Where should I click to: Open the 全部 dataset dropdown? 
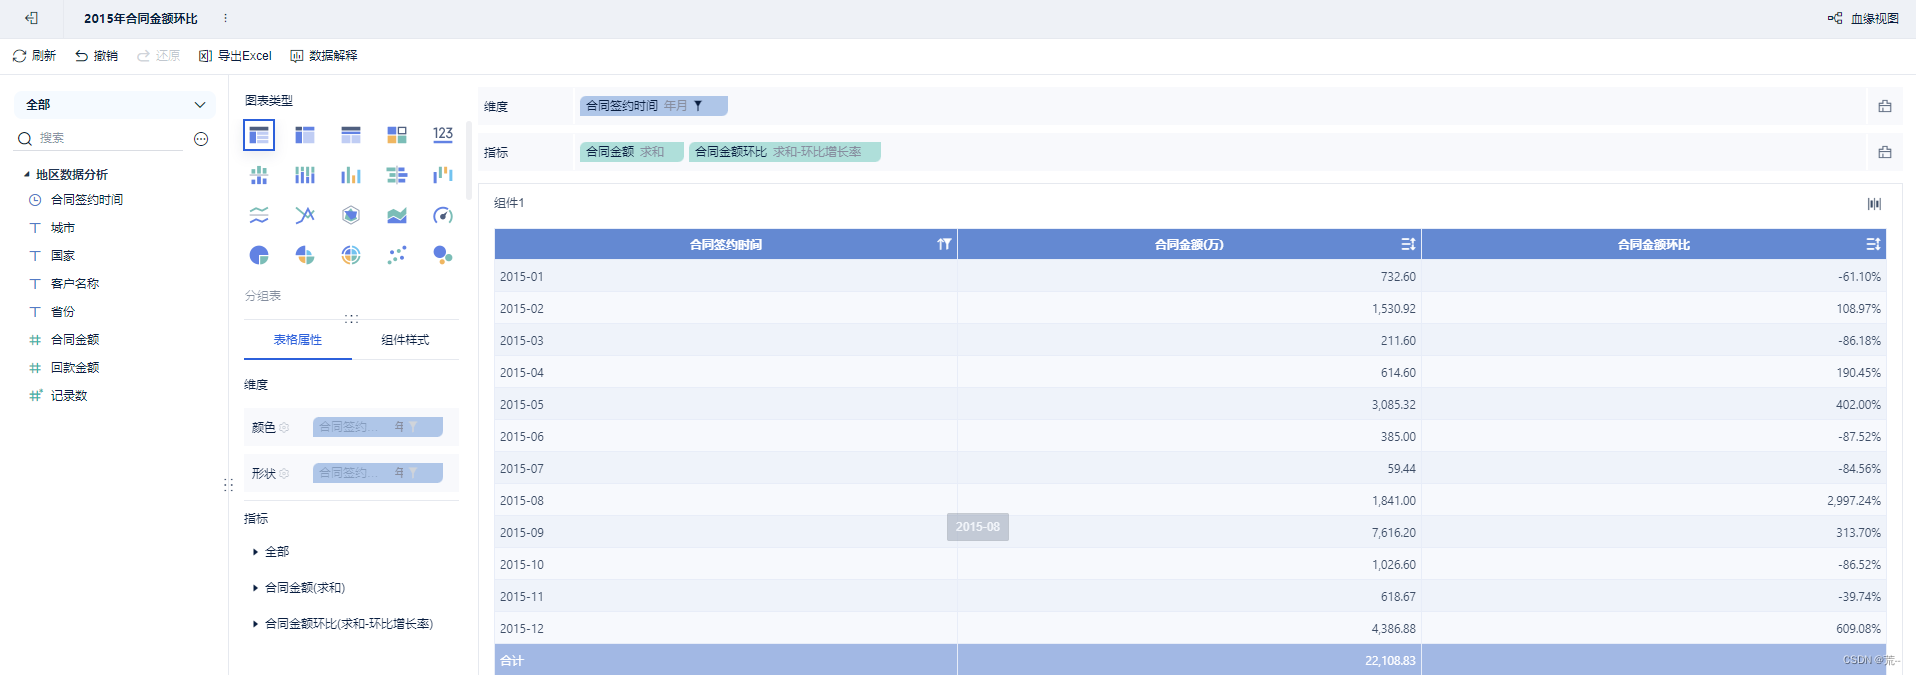115,105
